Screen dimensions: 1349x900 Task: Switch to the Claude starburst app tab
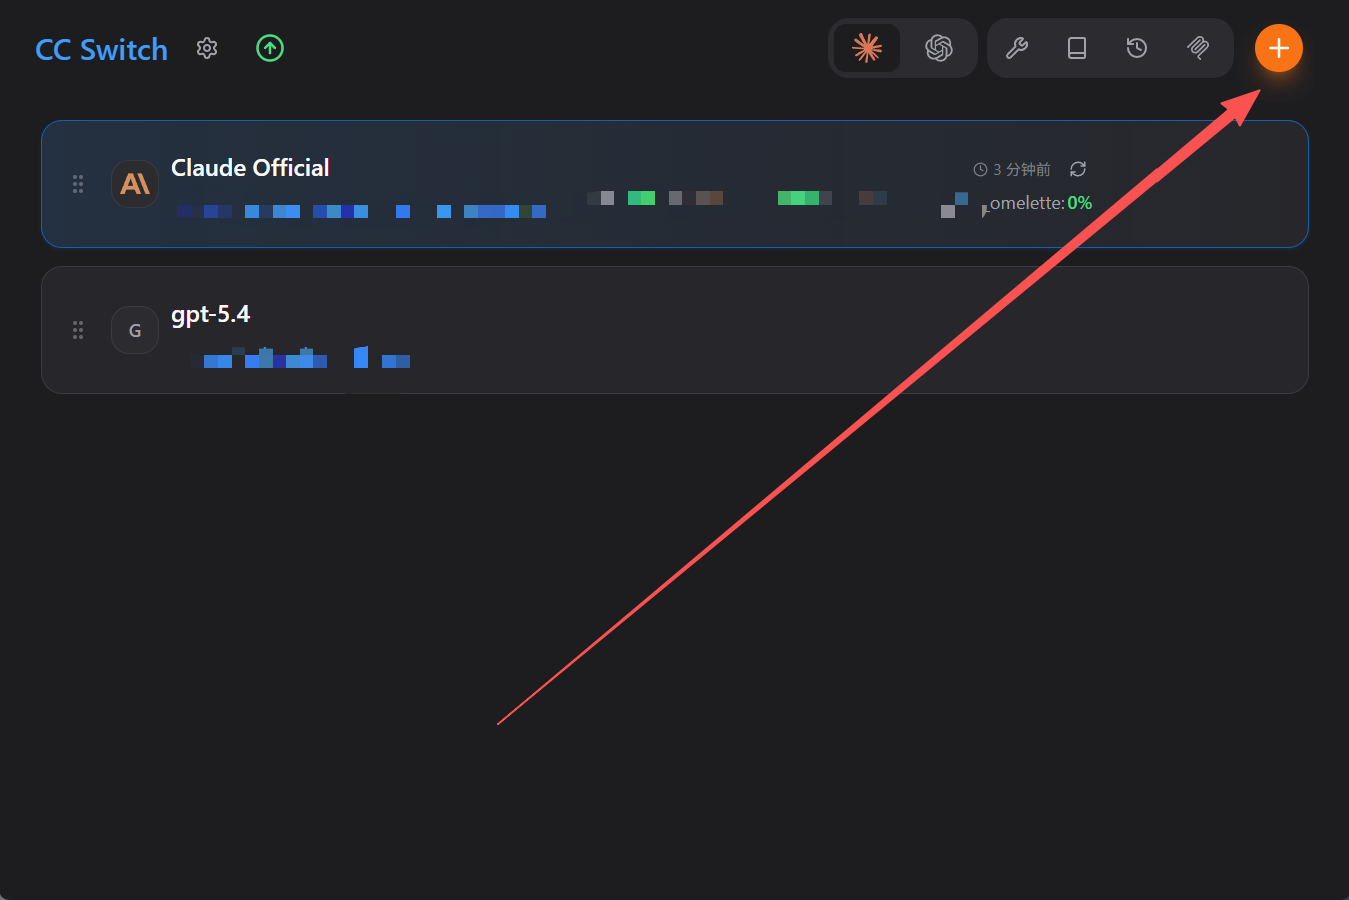tap(867, 48)
